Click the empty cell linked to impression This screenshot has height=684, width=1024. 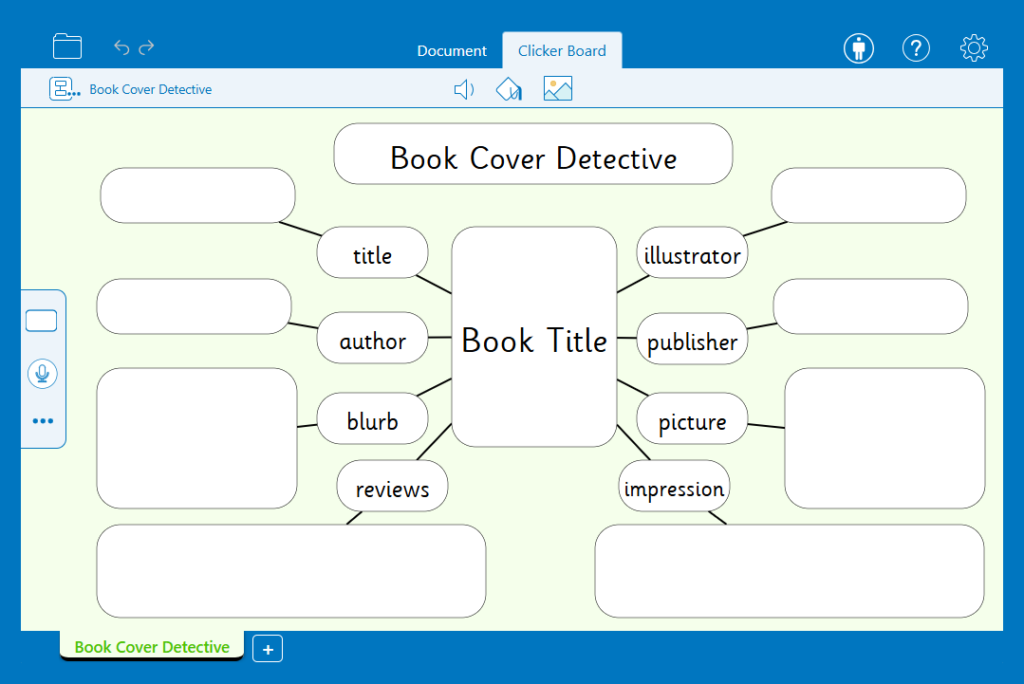coord(790,571)
